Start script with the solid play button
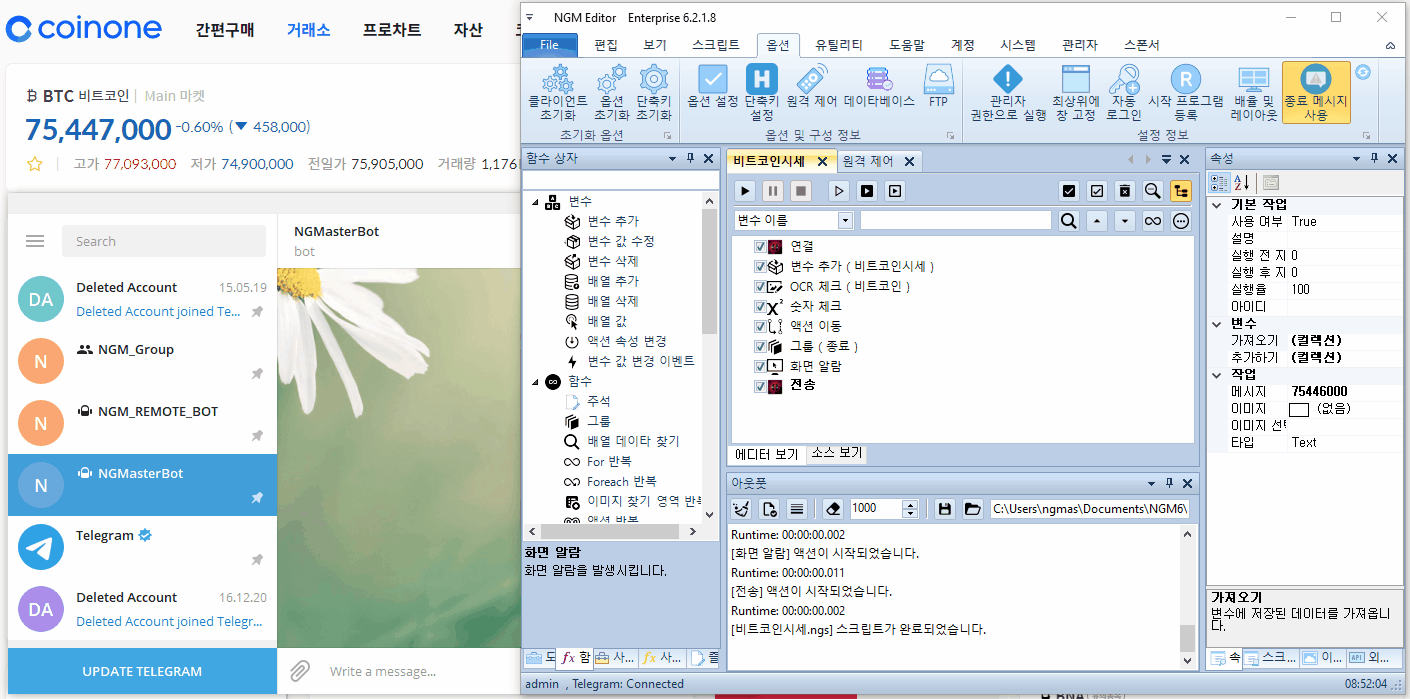Image resolution: width=1410 pixels, height=699 pixels. [745, 190]
